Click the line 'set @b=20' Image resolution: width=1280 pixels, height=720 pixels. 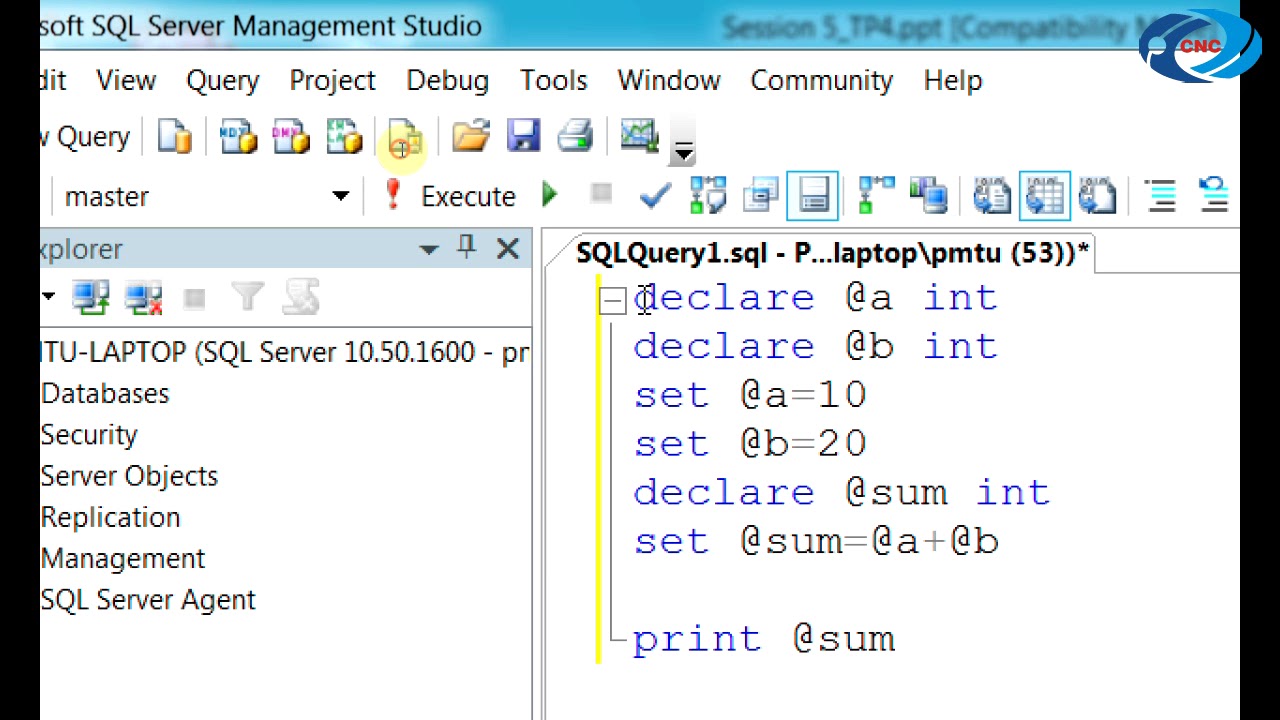pos(750,444)
